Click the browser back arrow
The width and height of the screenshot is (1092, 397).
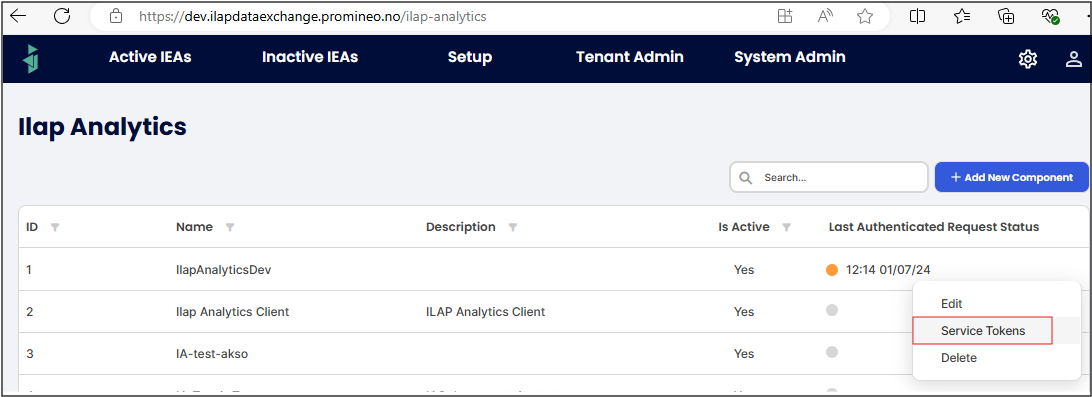(x=17, y=16)
